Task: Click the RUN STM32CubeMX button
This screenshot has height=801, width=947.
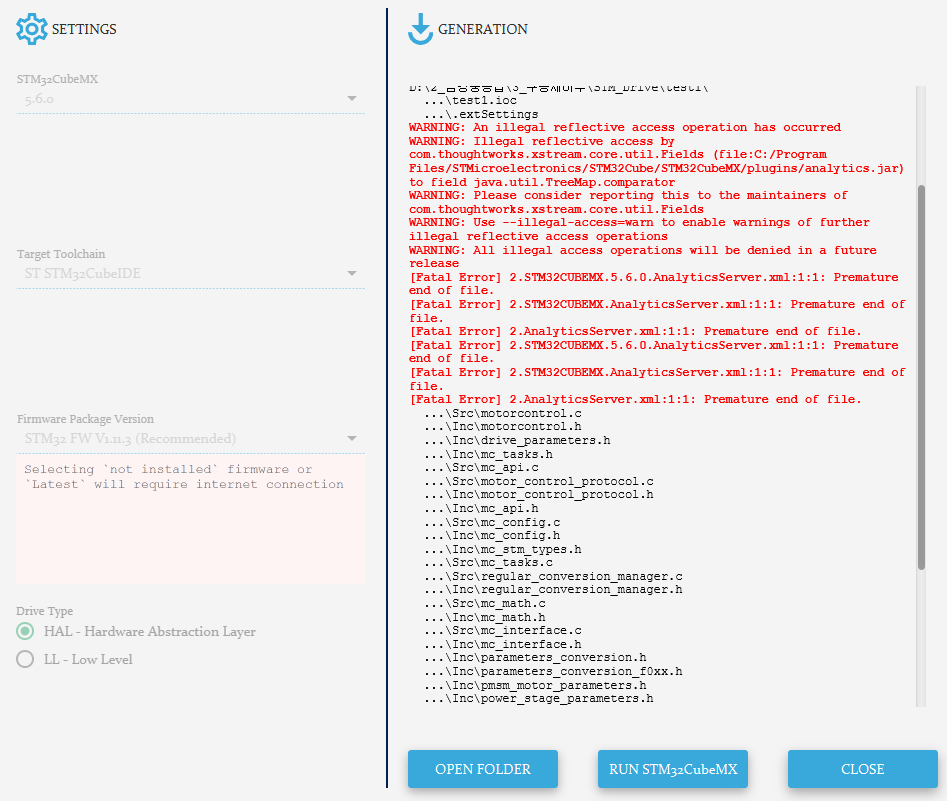Action: point(673,769)
